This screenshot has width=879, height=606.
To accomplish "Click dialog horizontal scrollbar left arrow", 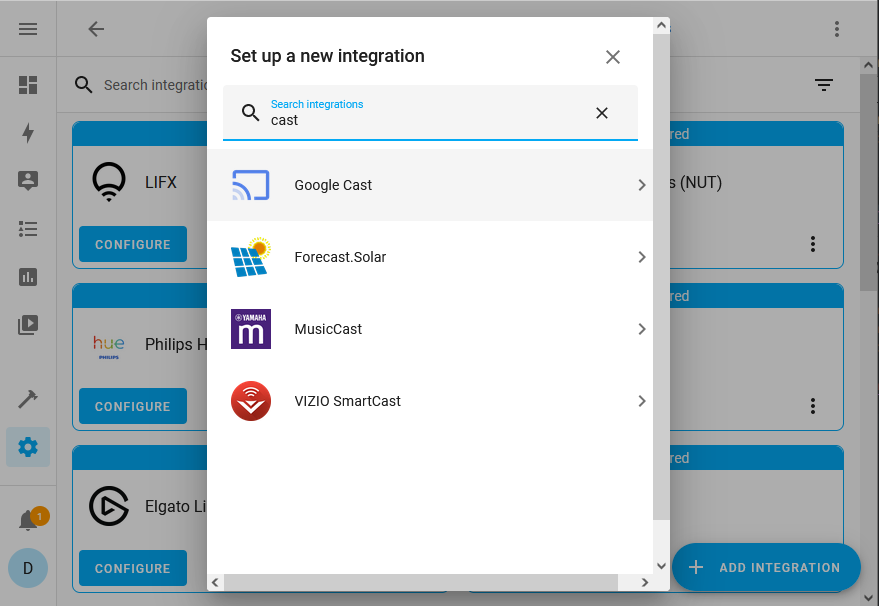I will tap(215, 582).
